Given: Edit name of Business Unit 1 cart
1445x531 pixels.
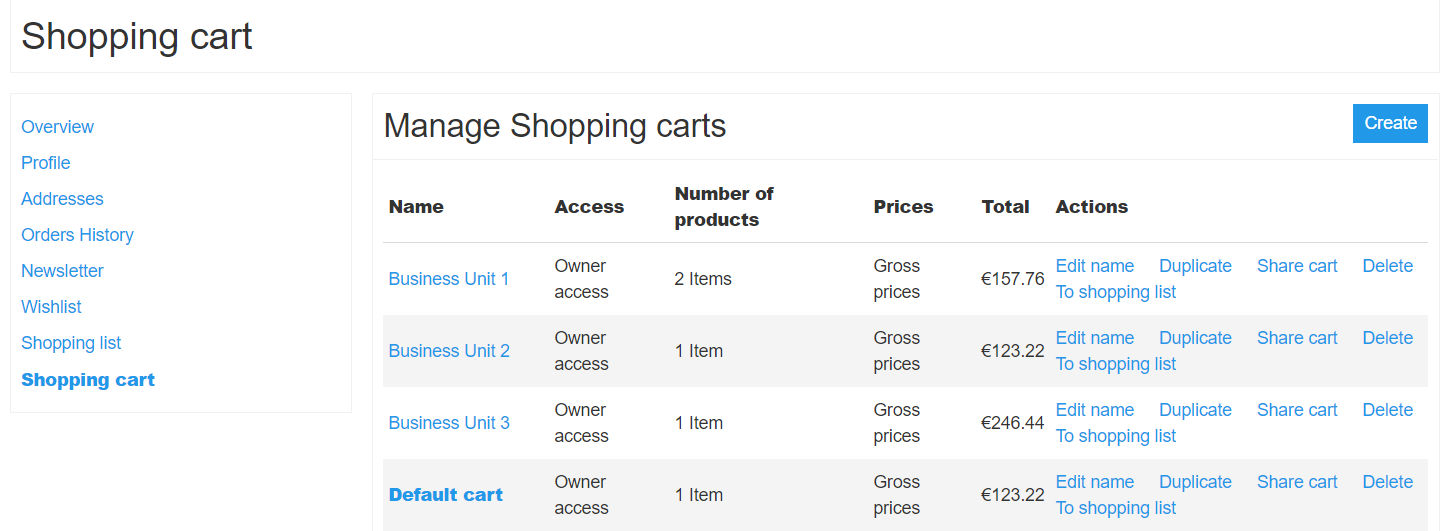Looking at the screenshot, I should click(x=1095, y=266).
